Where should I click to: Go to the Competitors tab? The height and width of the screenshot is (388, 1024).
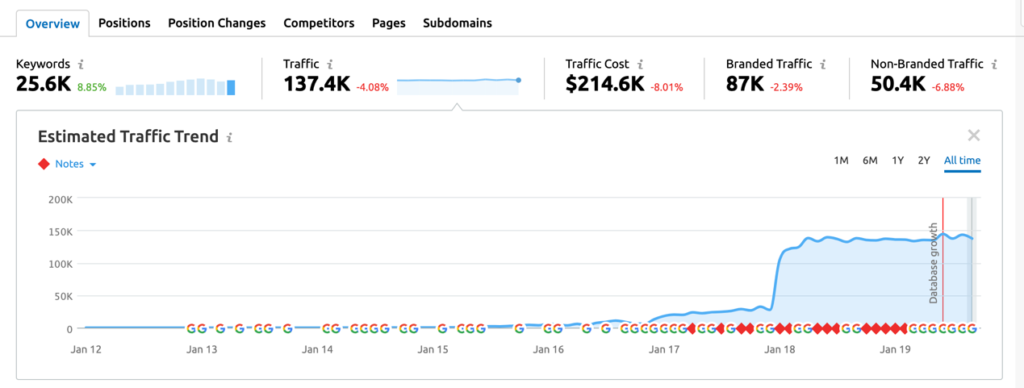(319, 23)
